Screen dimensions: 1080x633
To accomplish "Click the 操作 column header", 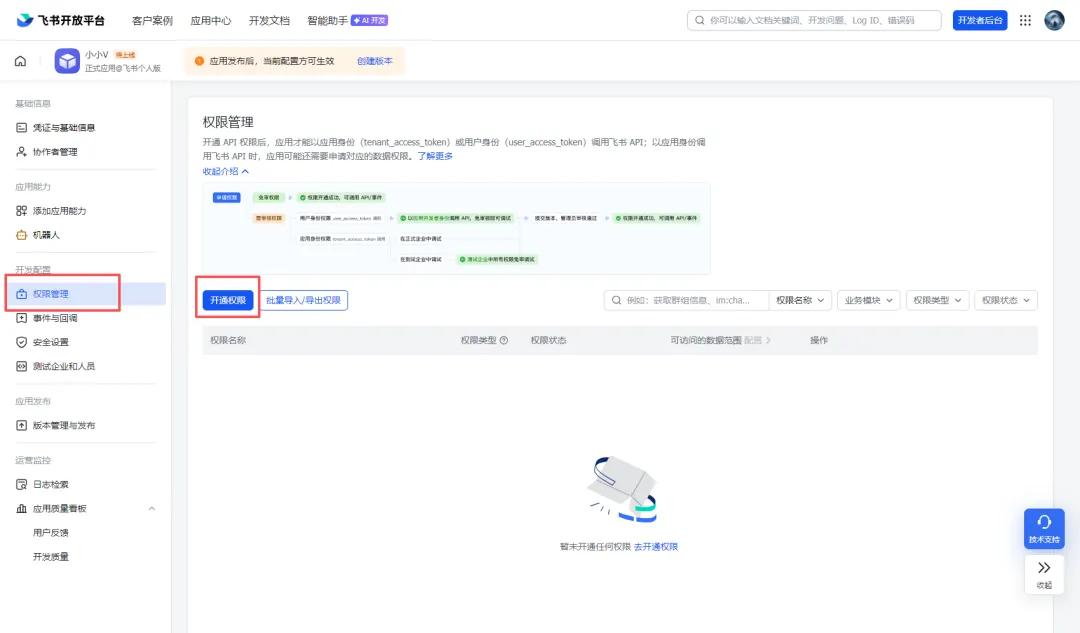I will point(819,340).
